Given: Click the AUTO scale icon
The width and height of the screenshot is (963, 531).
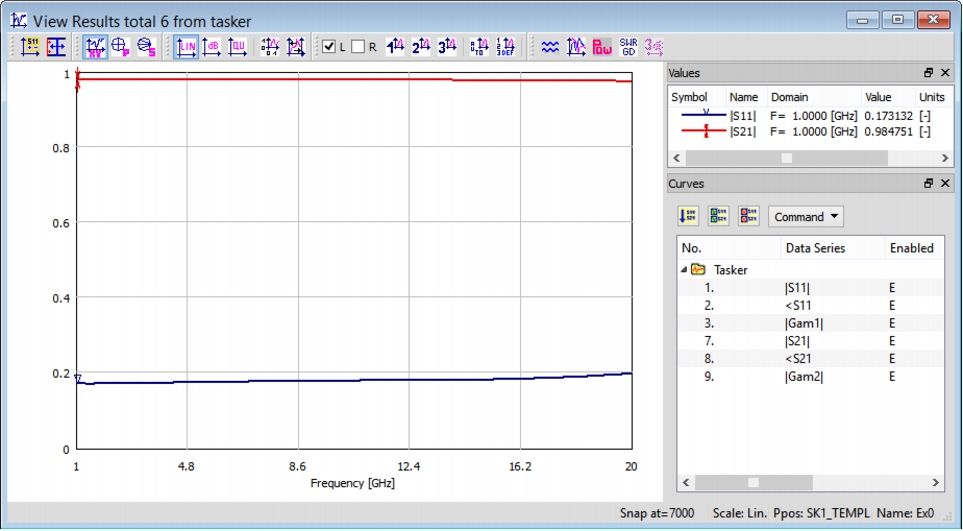Looking at the screenshot, I should pos(479,47).
